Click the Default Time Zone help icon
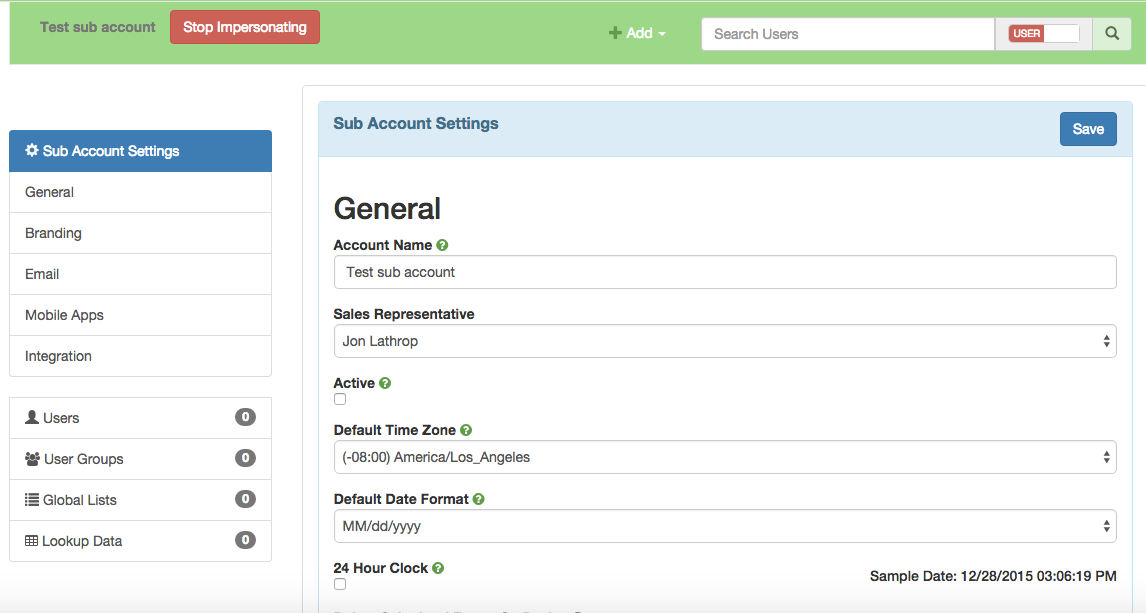 point(466,430)
